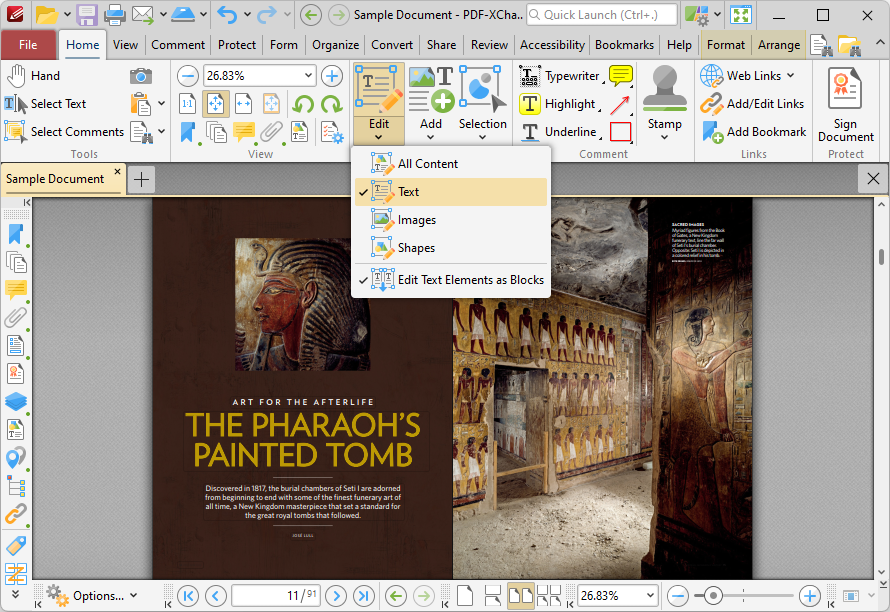
Task: Rotate page clockwise green arrow
Action: 331,104
